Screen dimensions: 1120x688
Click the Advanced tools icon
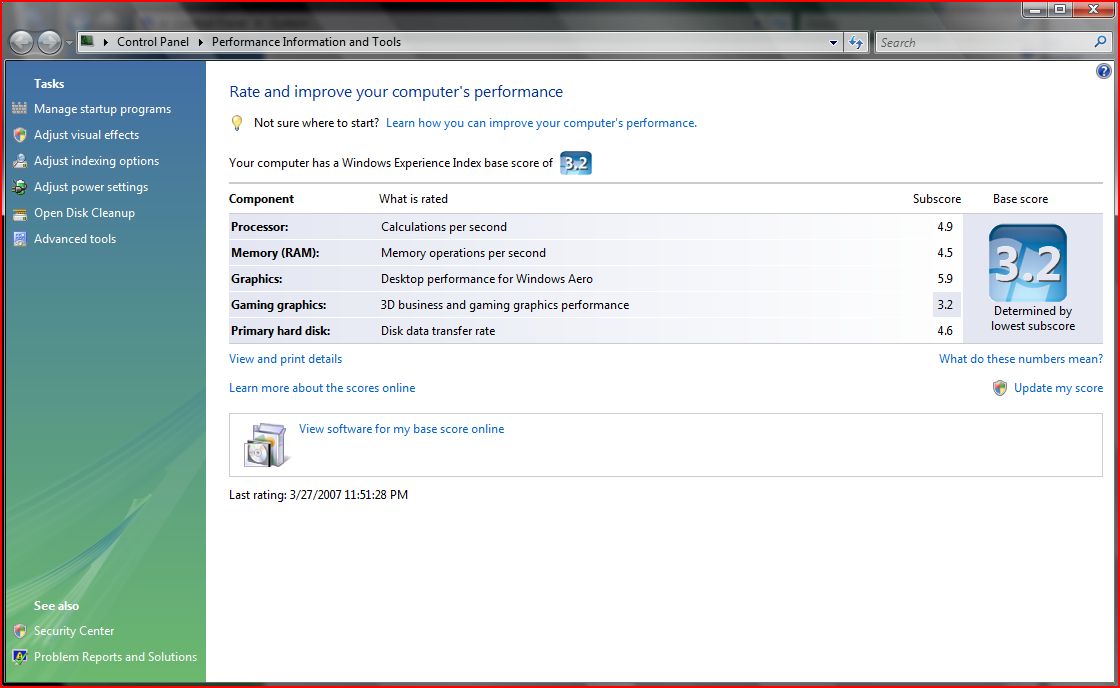(20, 239)
